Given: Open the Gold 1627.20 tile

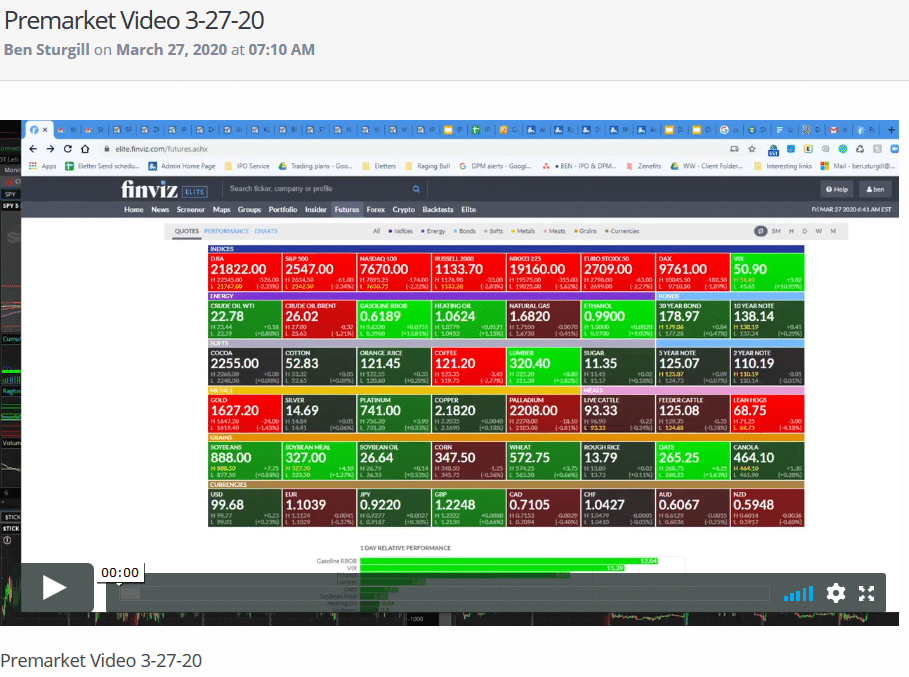Looking at the screenshot, I should click(x=245, y=413).
